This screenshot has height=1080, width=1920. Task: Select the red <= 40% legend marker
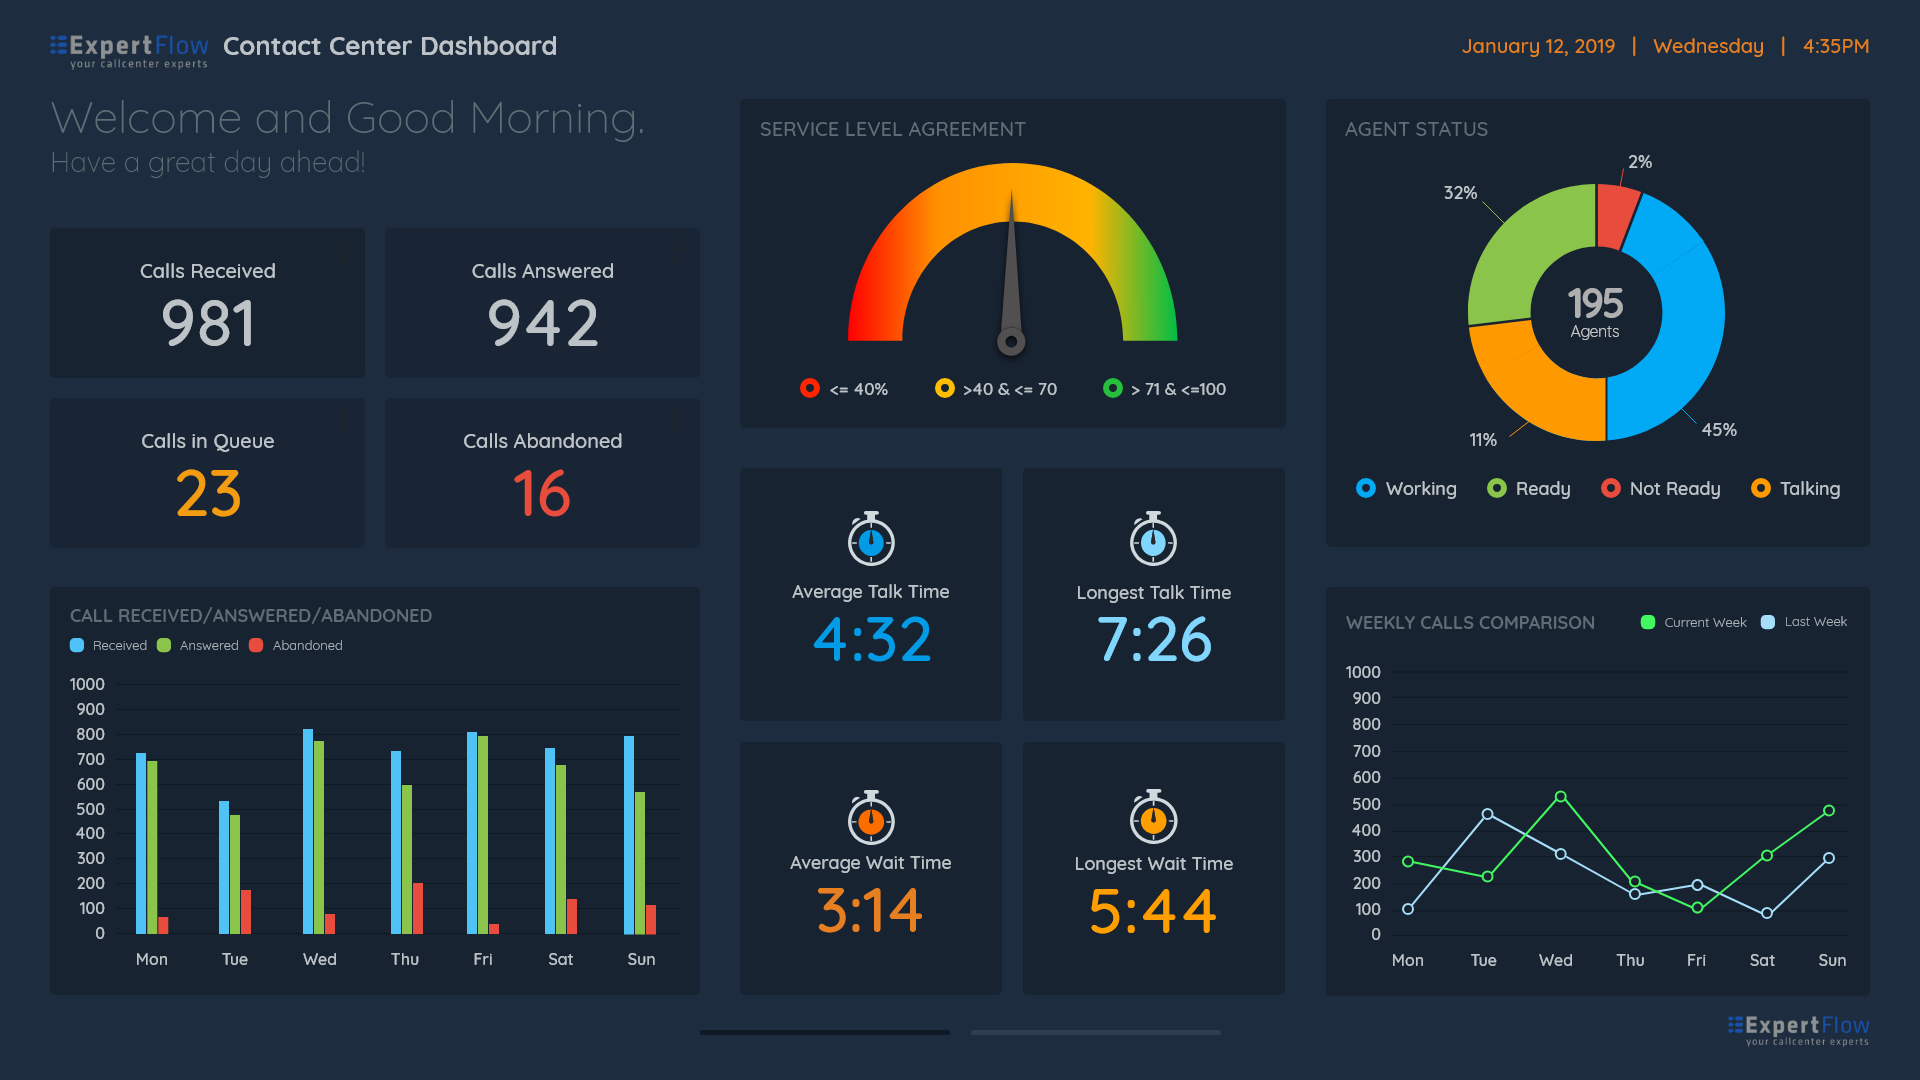pyautogui.click(x=810, y=388)
